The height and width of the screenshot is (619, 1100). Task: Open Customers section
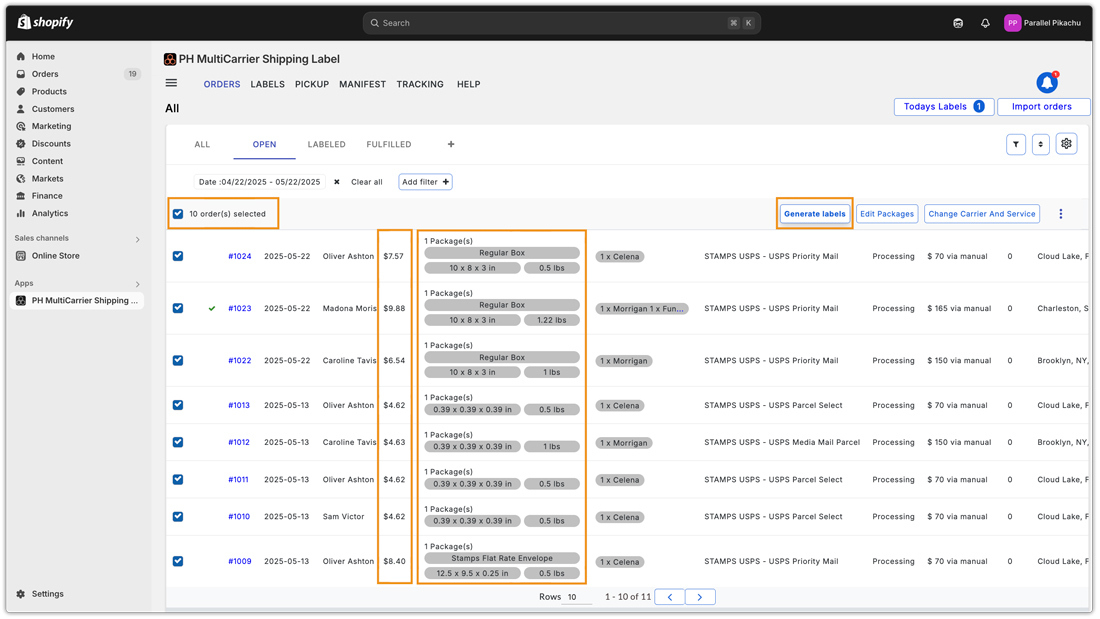tap(53, 109)
